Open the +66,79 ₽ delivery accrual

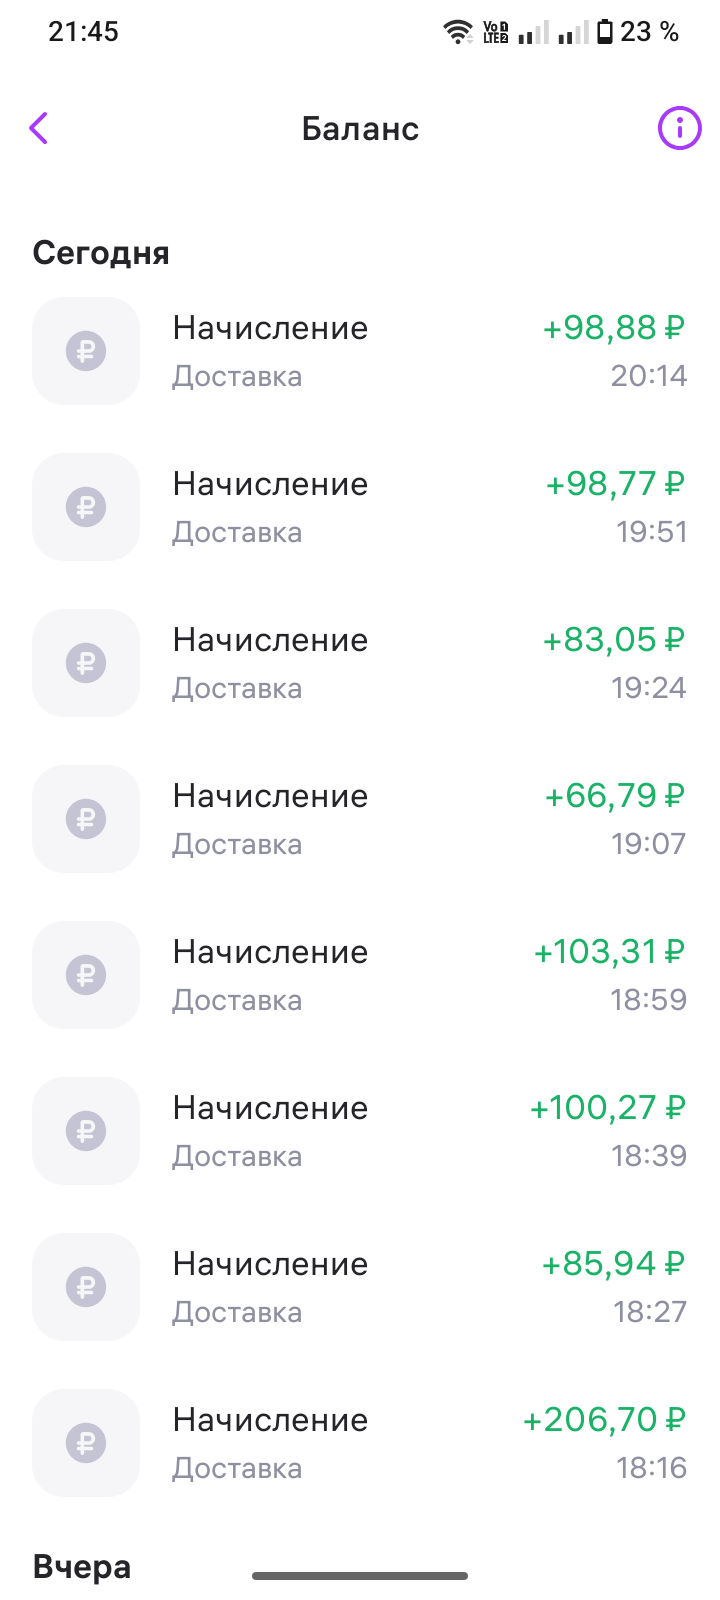pos(360,819)
